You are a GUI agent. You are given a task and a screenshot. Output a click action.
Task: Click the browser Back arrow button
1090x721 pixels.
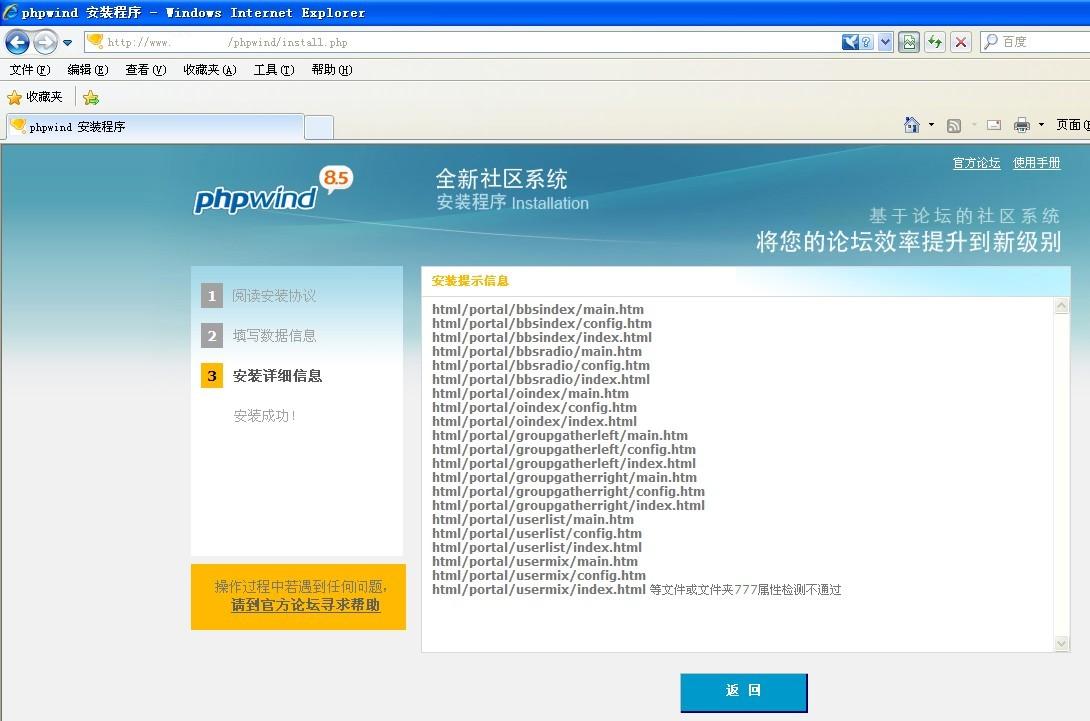(17, 42)
